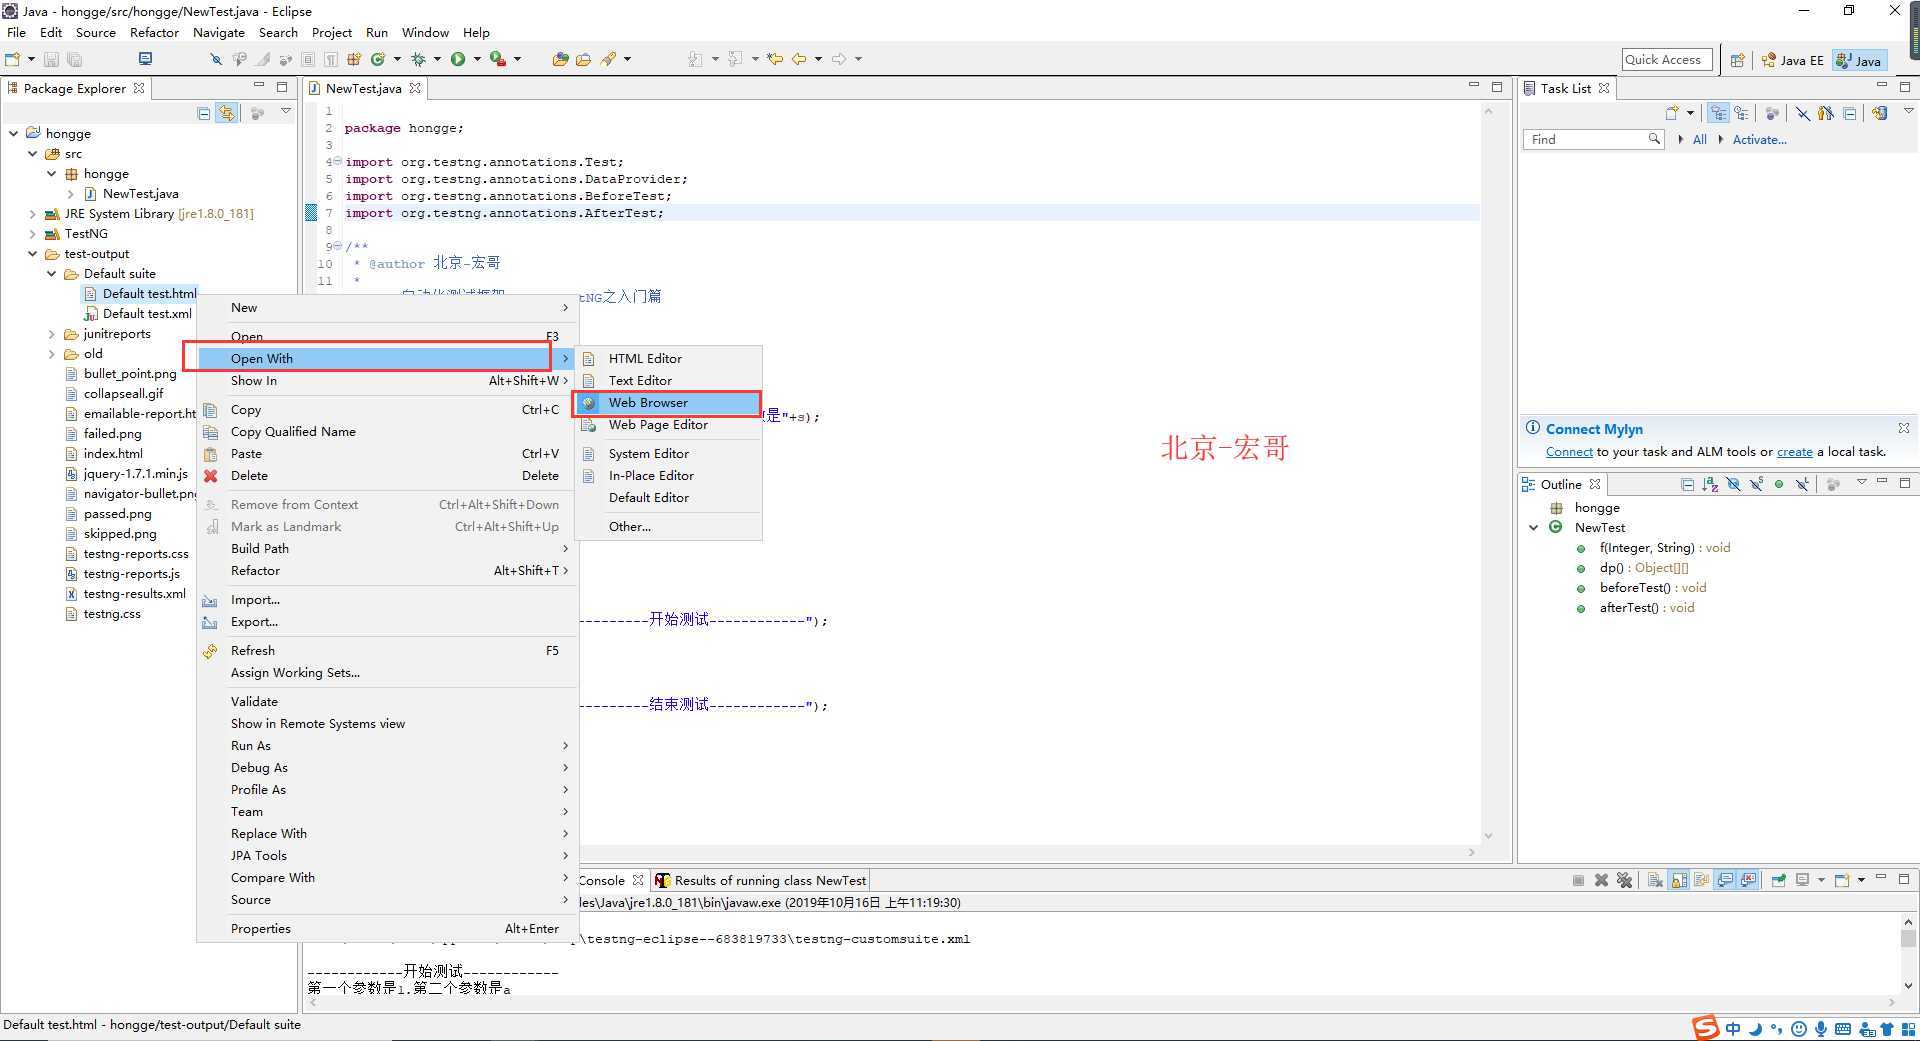
Task: Click Last Edit Location arrow icon
Action: click(774, 59)
